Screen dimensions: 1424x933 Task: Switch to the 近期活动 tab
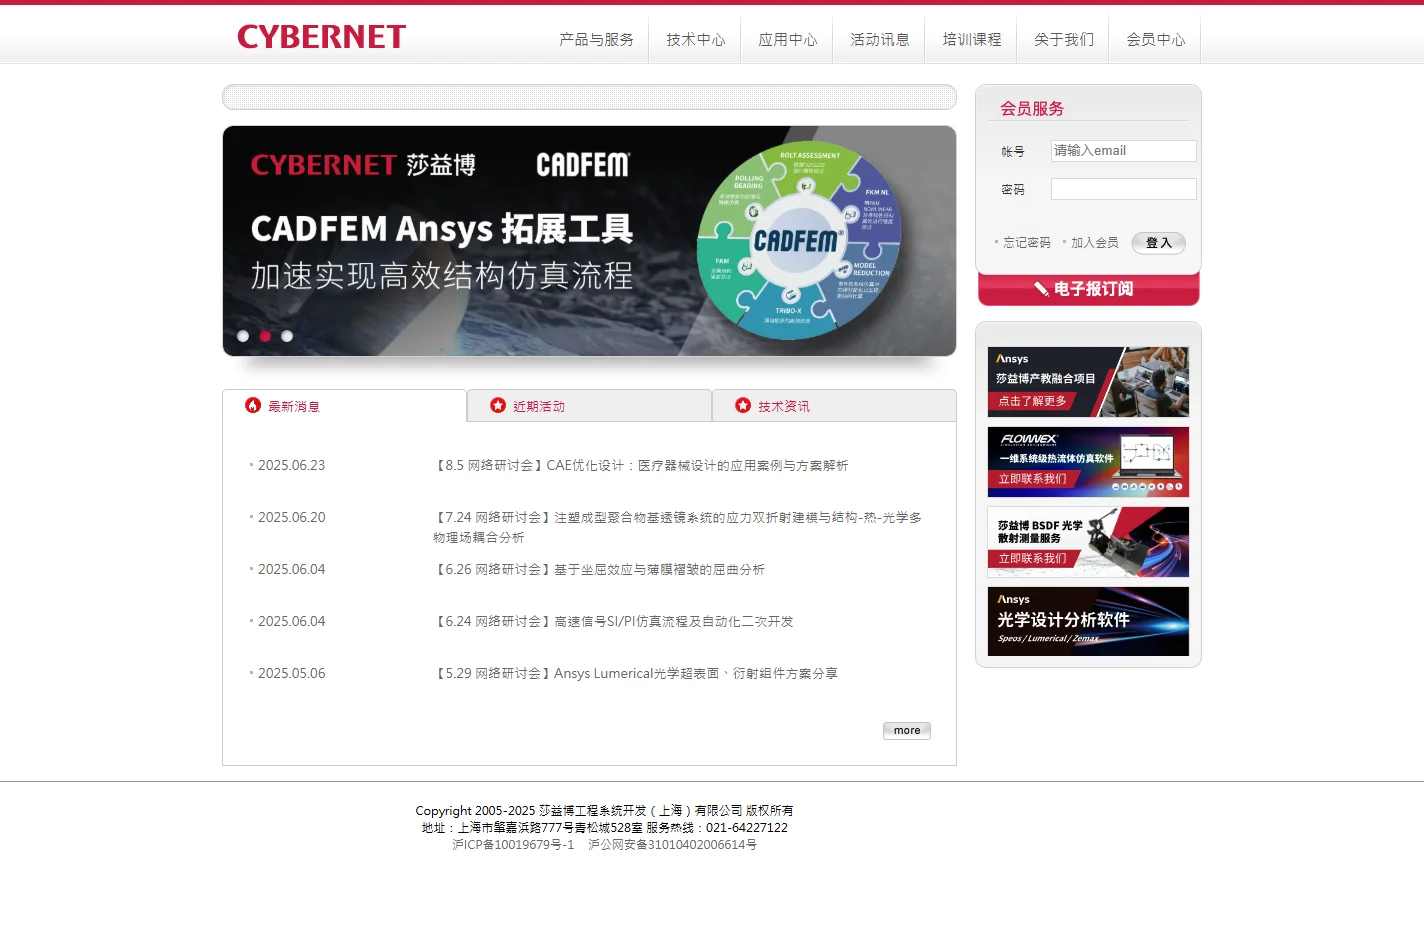[589, 406]
